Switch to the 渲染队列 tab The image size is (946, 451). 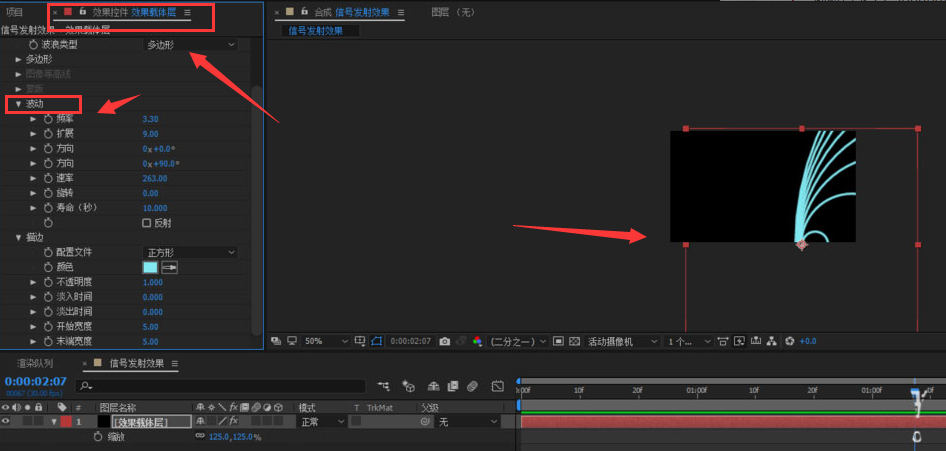coord(35,363)
